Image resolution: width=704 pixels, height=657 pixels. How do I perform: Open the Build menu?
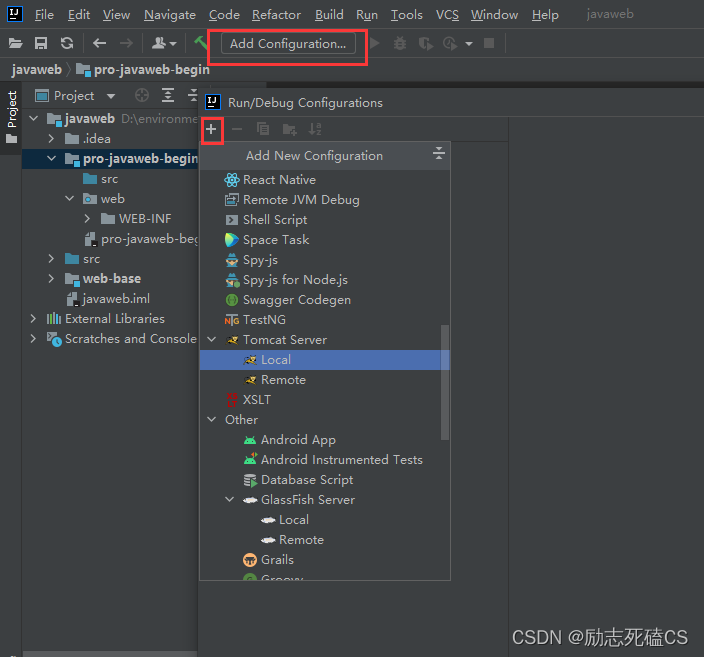pyautogui.click(x=329, y=15)
